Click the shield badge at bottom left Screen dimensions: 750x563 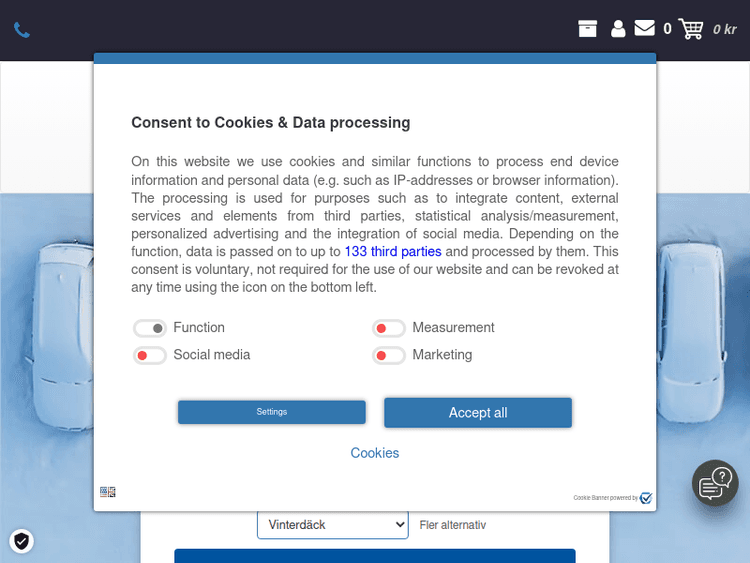(x=22, y=541)
